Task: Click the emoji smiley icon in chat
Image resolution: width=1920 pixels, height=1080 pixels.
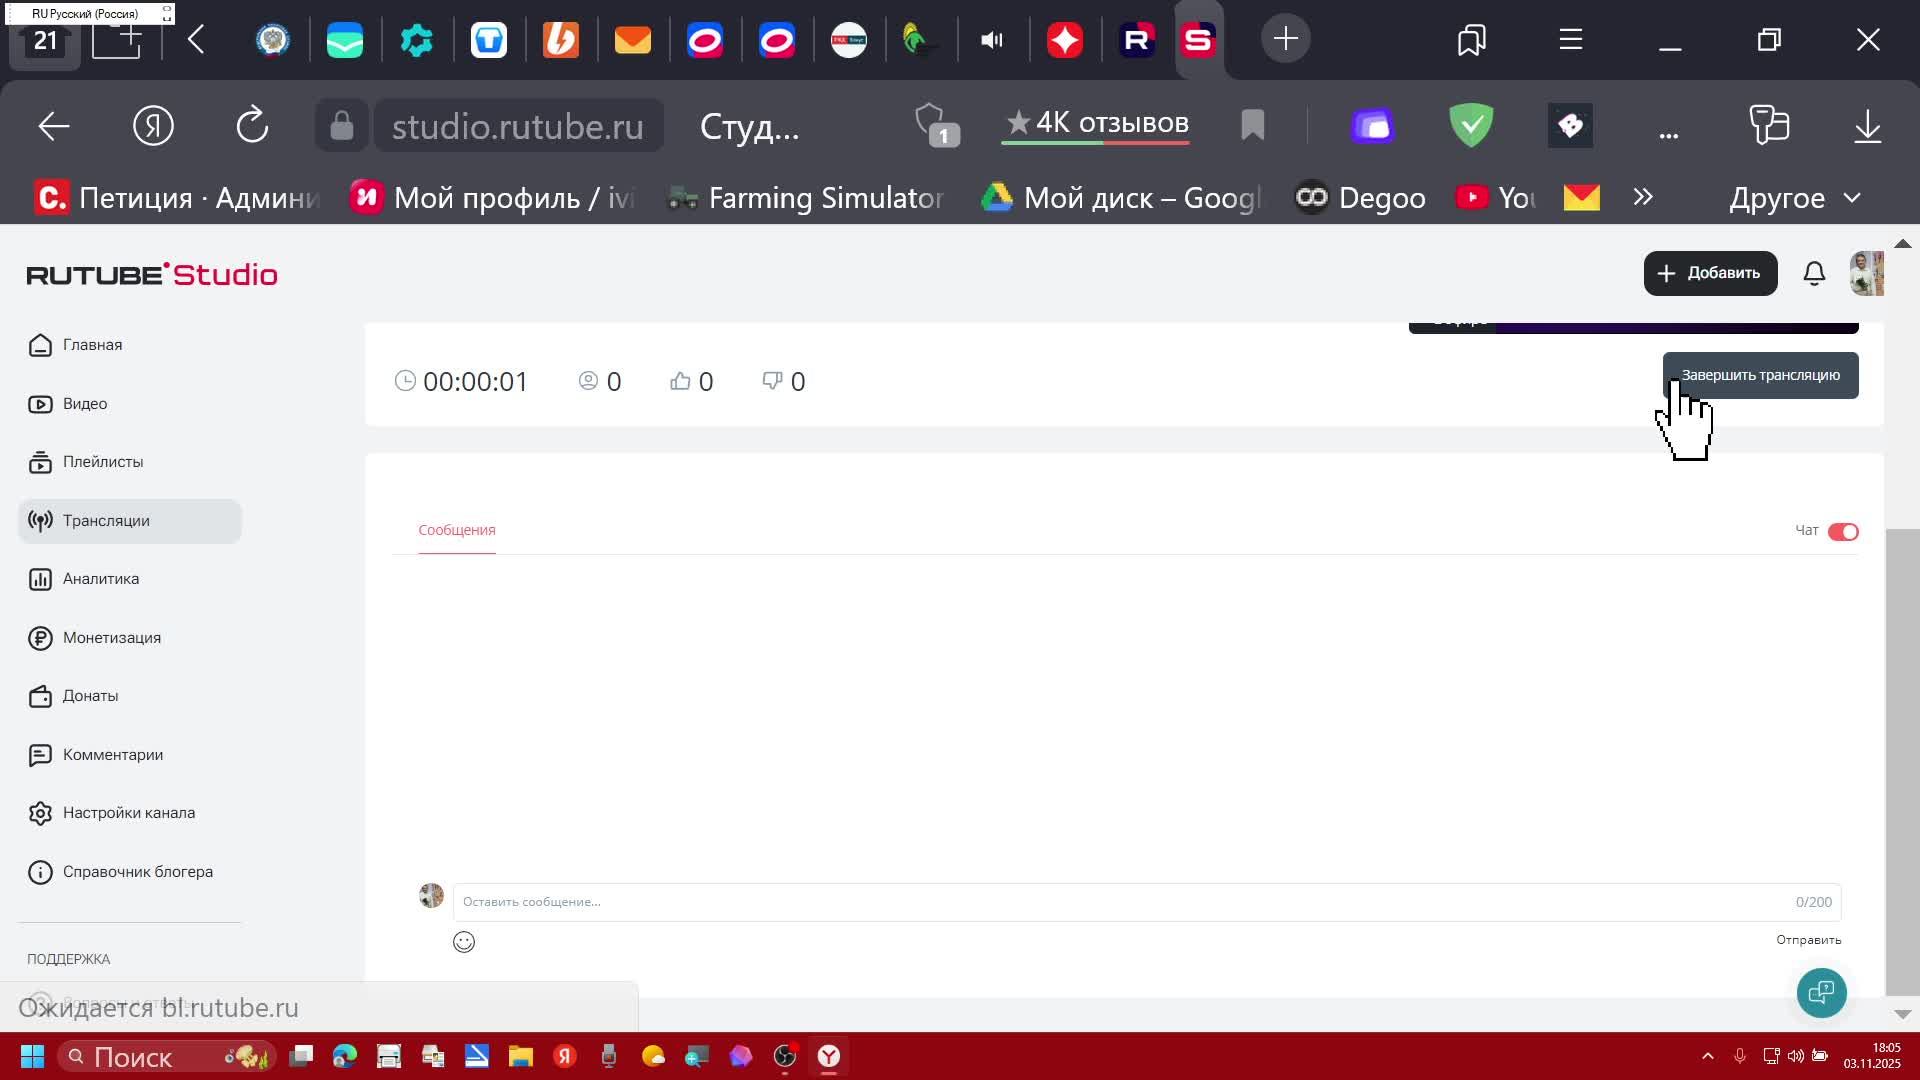Action: (x=464, y=942)
